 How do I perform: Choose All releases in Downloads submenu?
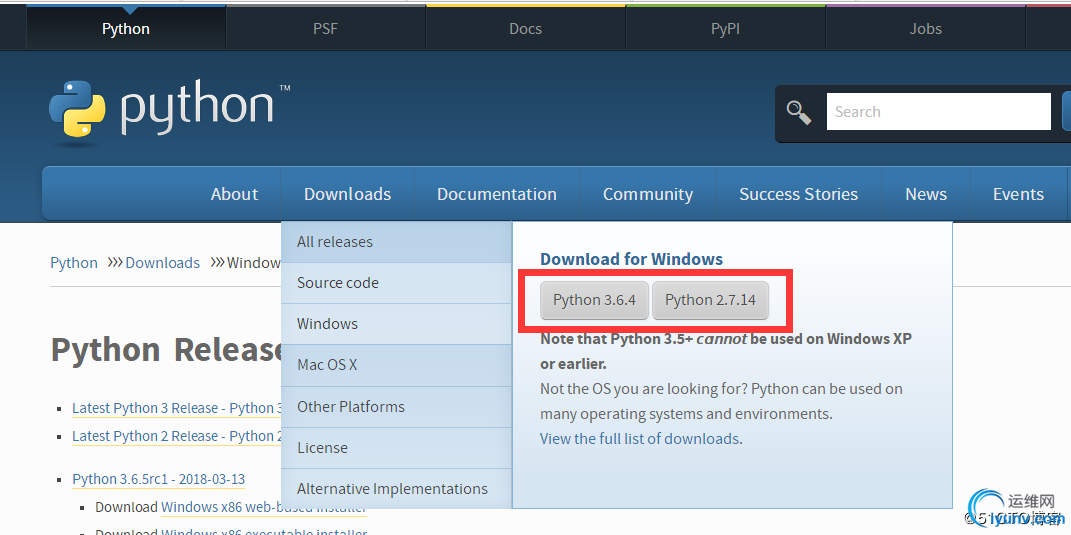coord(396,242)
